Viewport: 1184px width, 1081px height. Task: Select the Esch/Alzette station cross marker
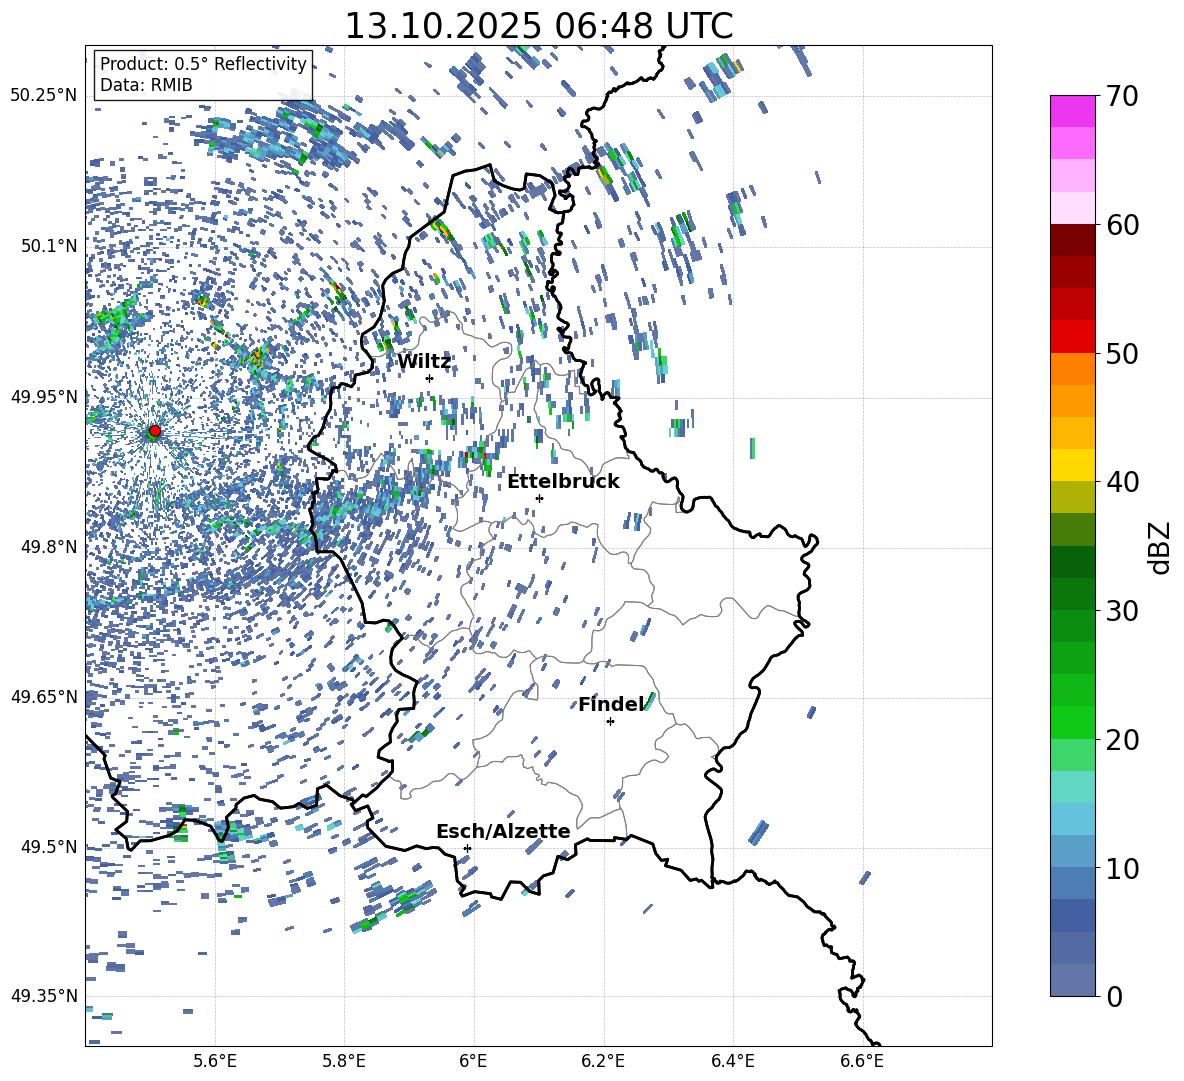467,848
